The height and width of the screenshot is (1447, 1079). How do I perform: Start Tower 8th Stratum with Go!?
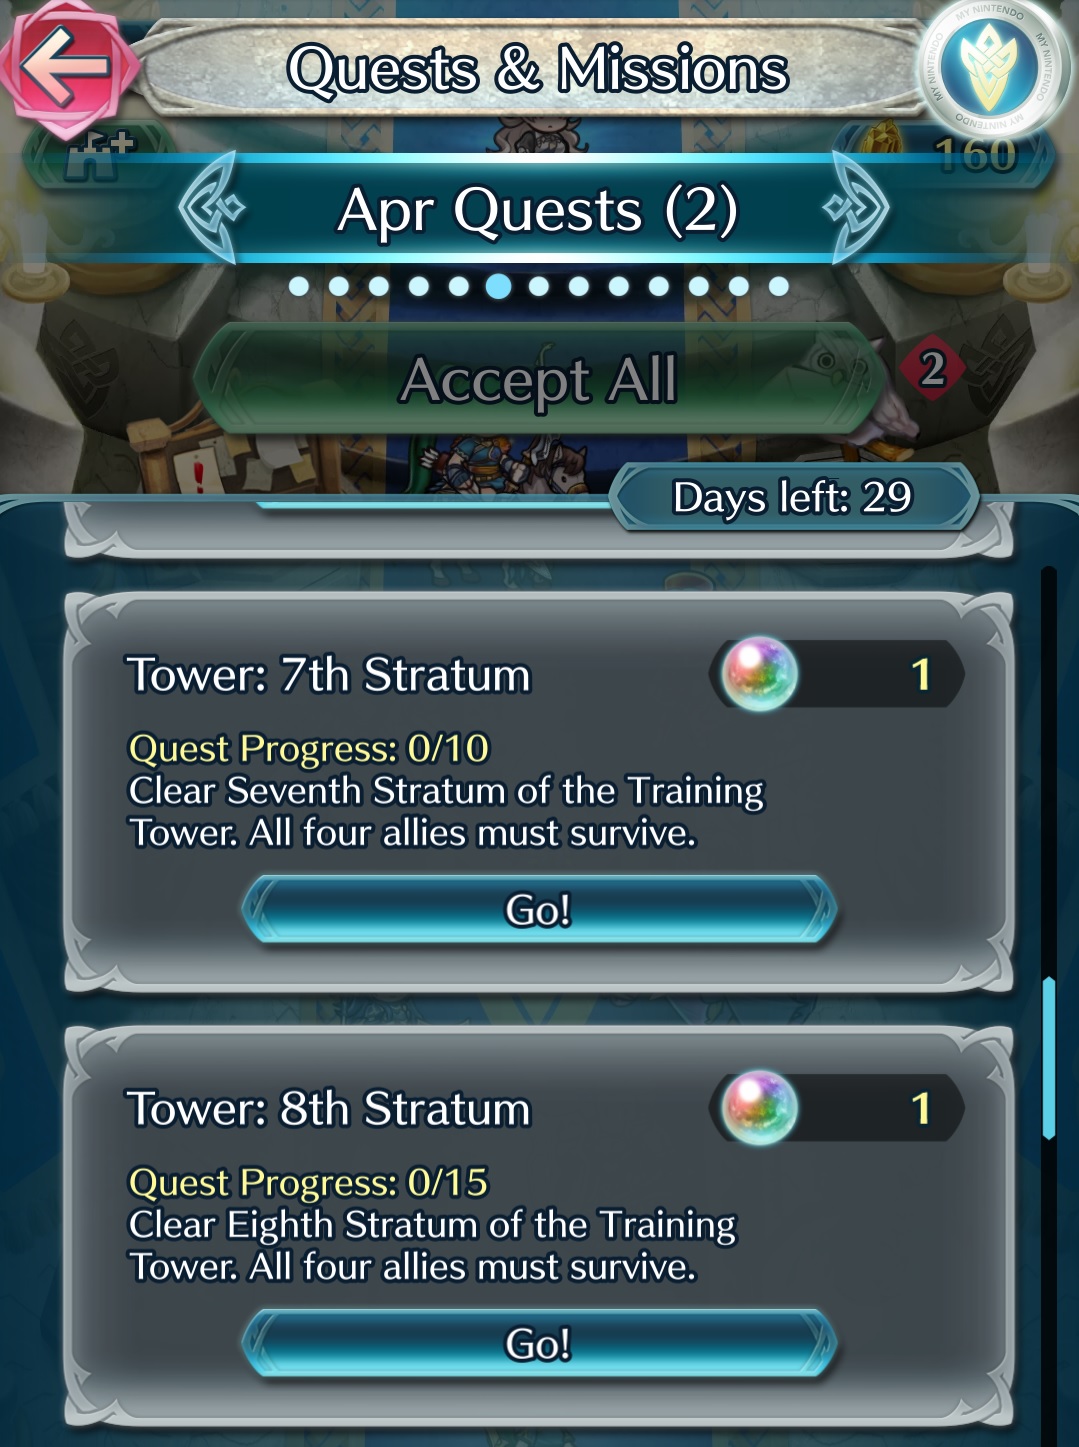539,1343
